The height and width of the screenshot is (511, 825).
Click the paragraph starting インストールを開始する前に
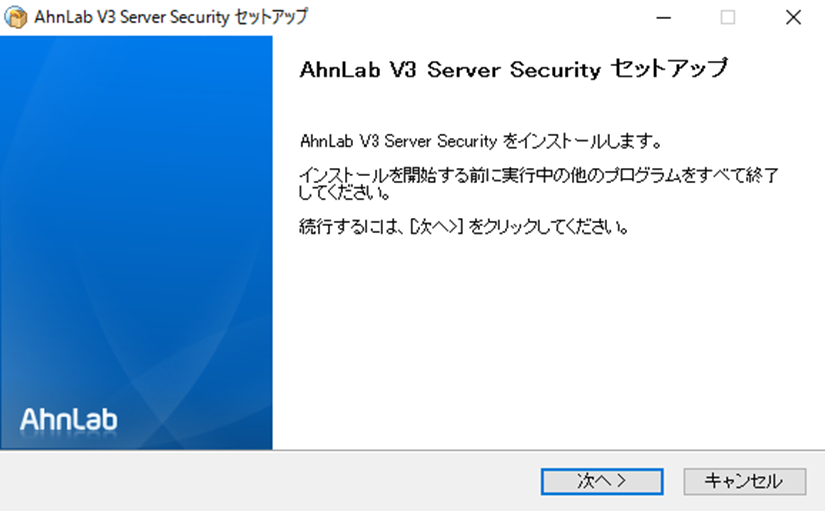tap(538, 183)
